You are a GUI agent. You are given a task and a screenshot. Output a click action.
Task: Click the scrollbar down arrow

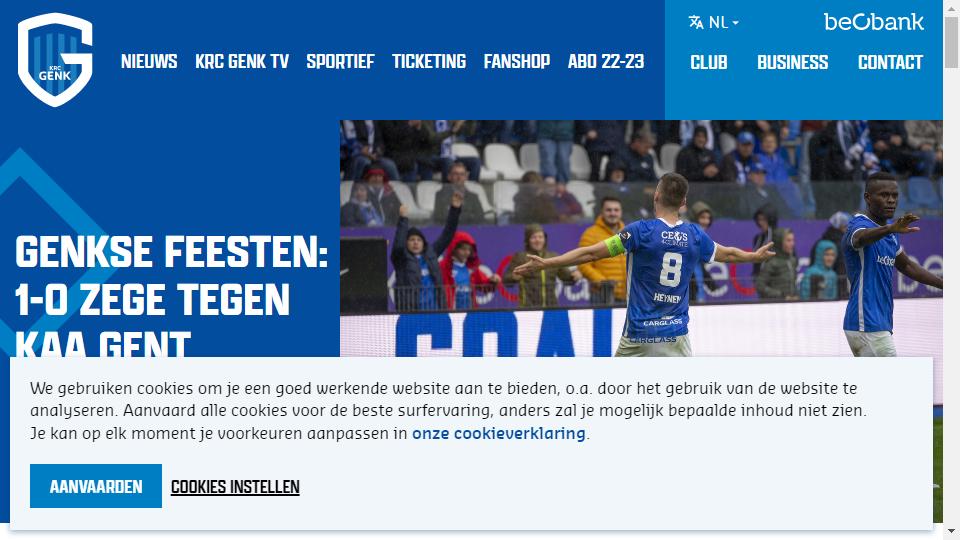[x=951, y=533]
